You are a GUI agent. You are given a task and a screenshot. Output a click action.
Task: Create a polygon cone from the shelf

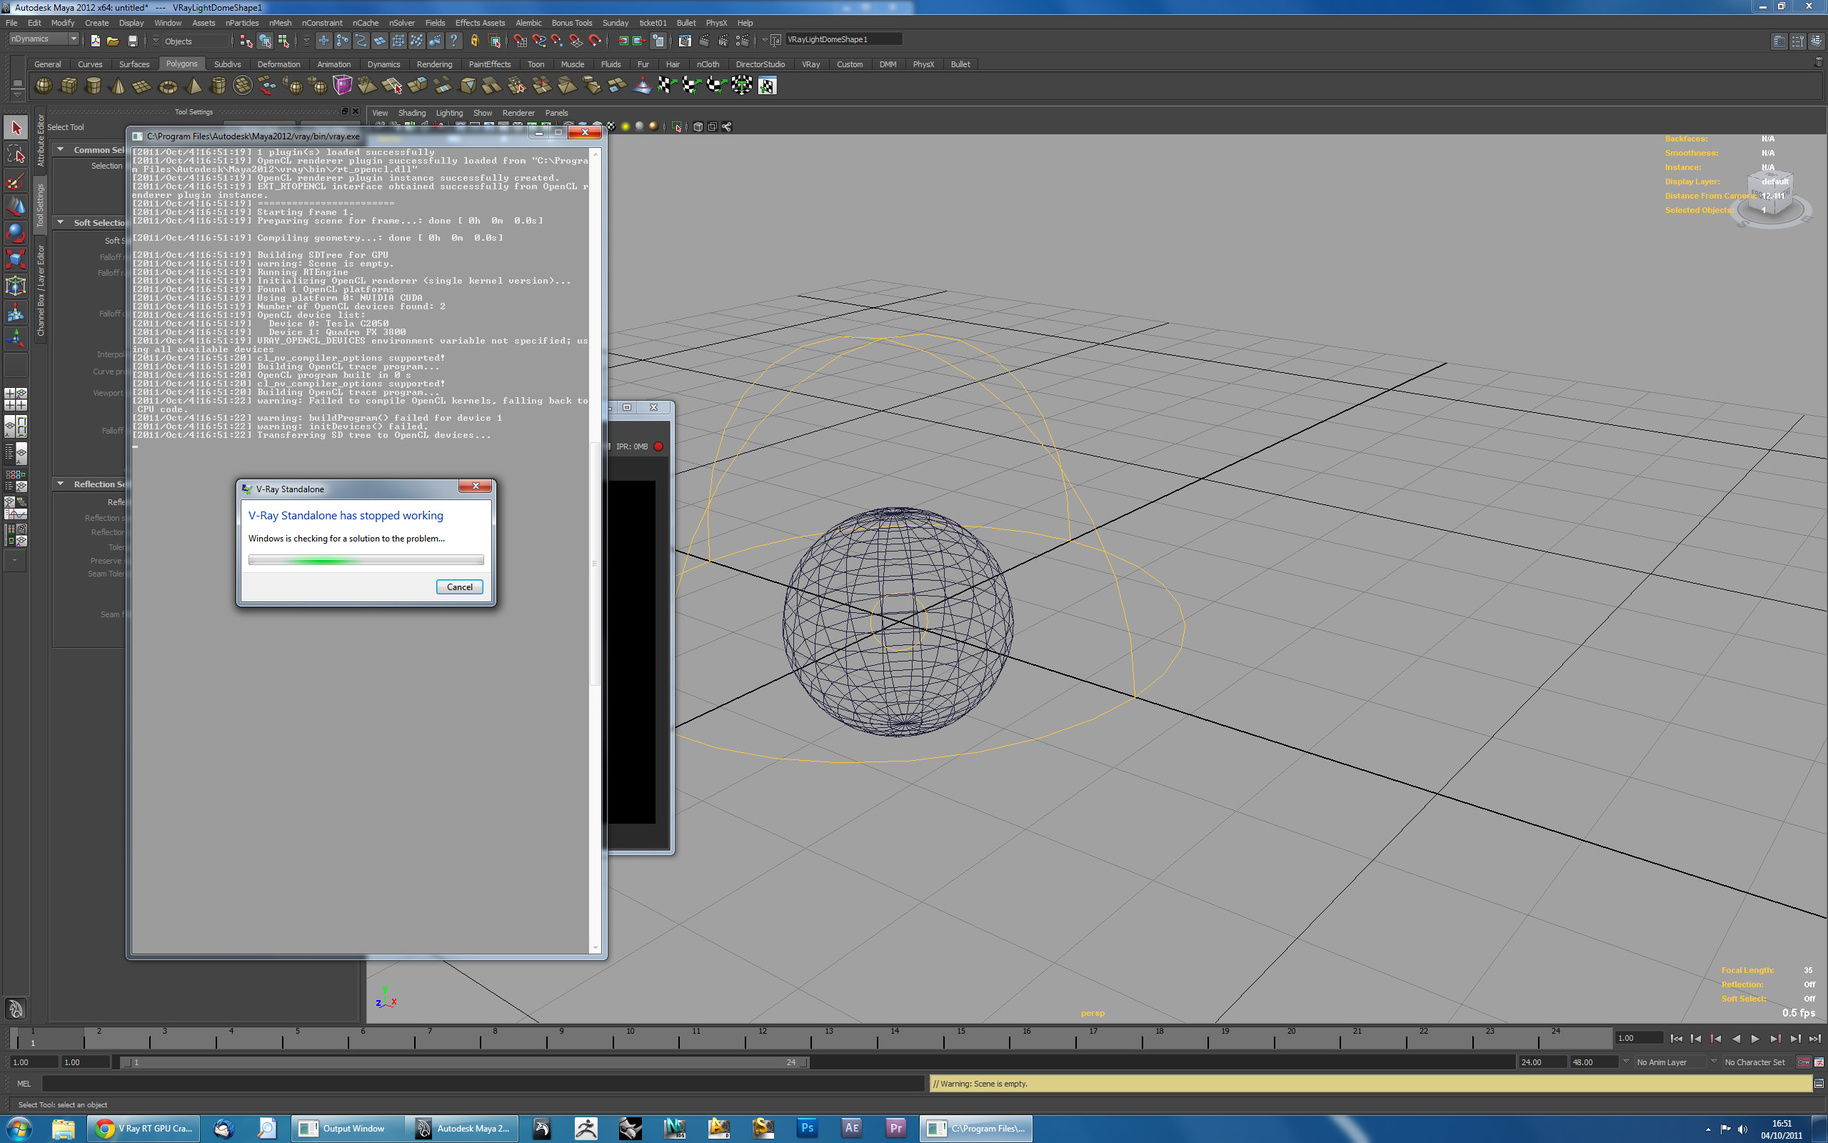(118, 86)
